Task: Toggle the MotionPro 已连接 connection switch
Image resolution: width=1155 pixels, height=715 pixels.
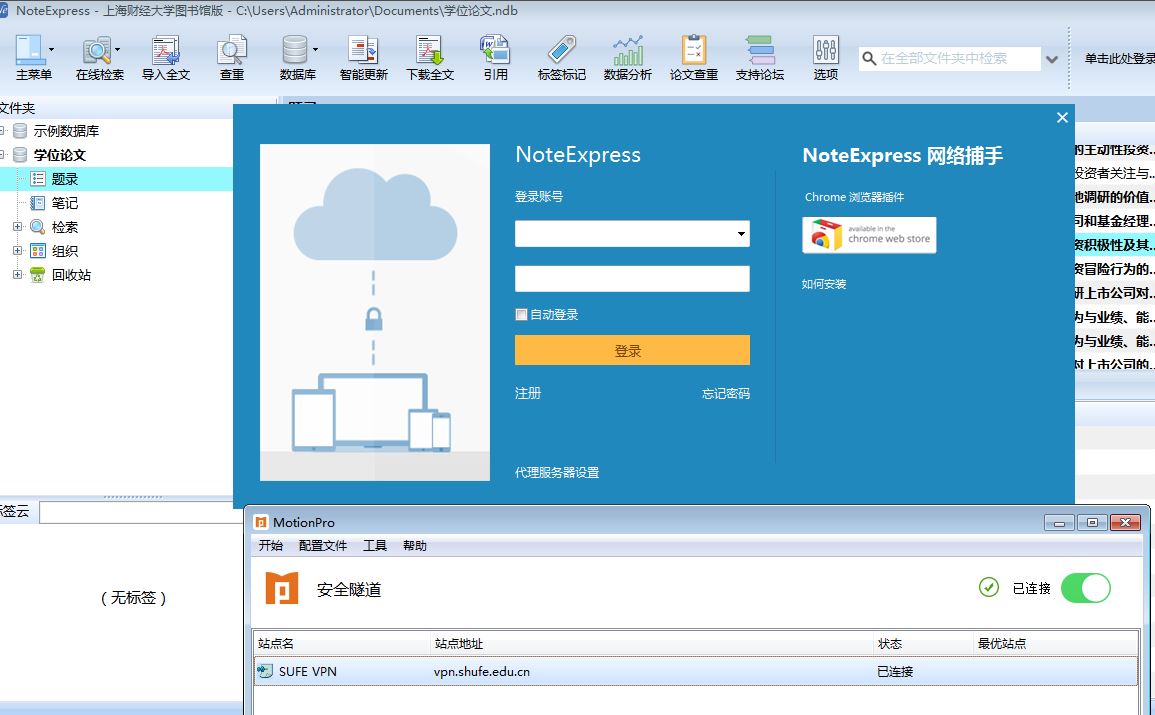Action: point(1086,588)
